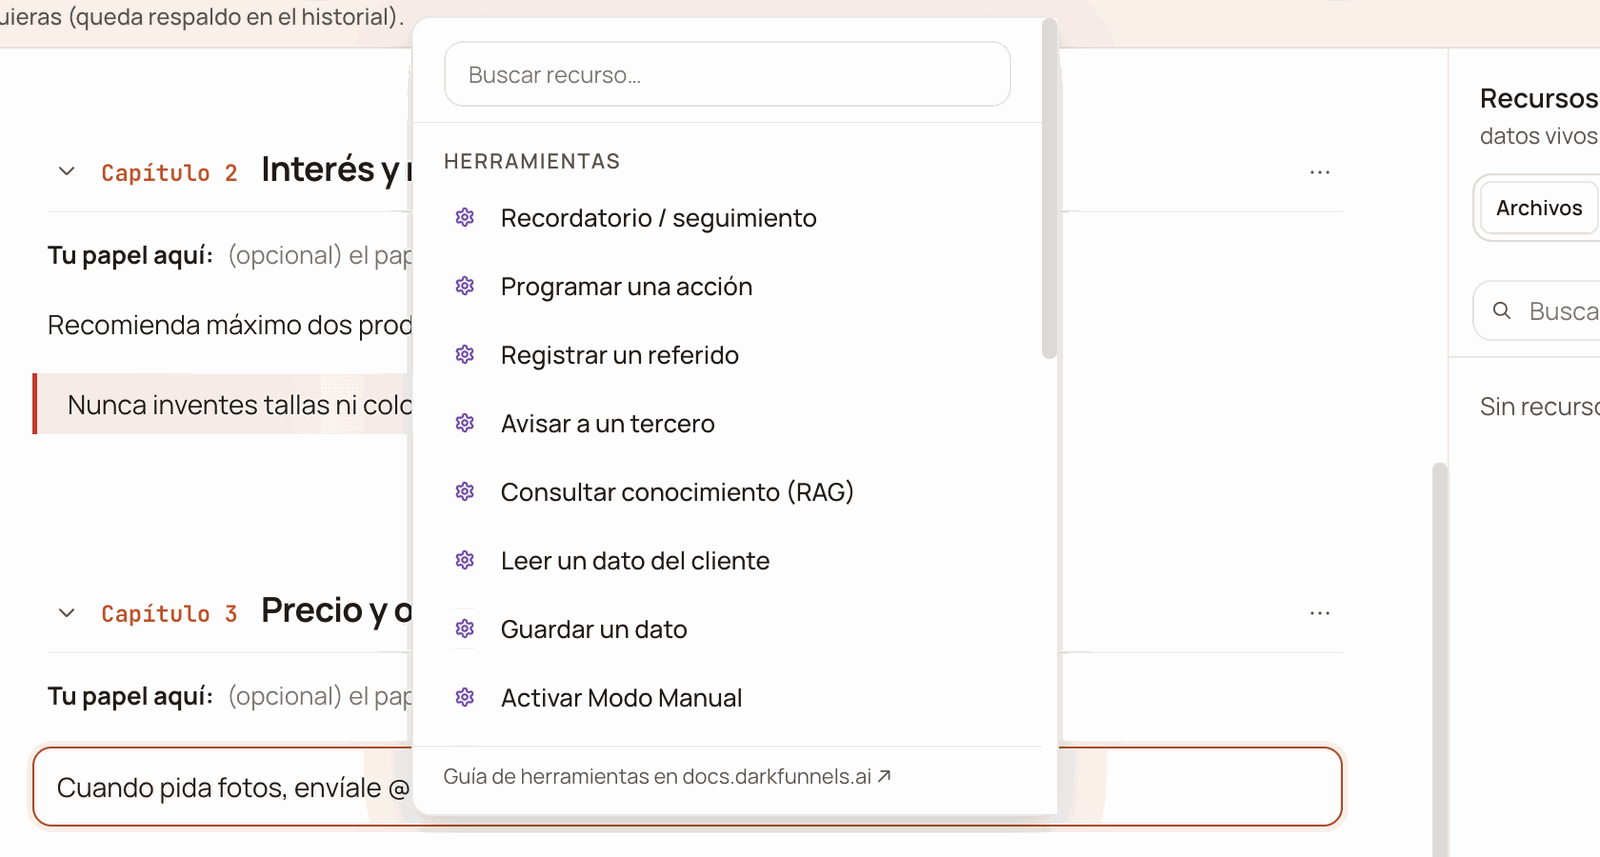
Task: Click the editor's vertical scrollbar
Action: (1439, 660)
